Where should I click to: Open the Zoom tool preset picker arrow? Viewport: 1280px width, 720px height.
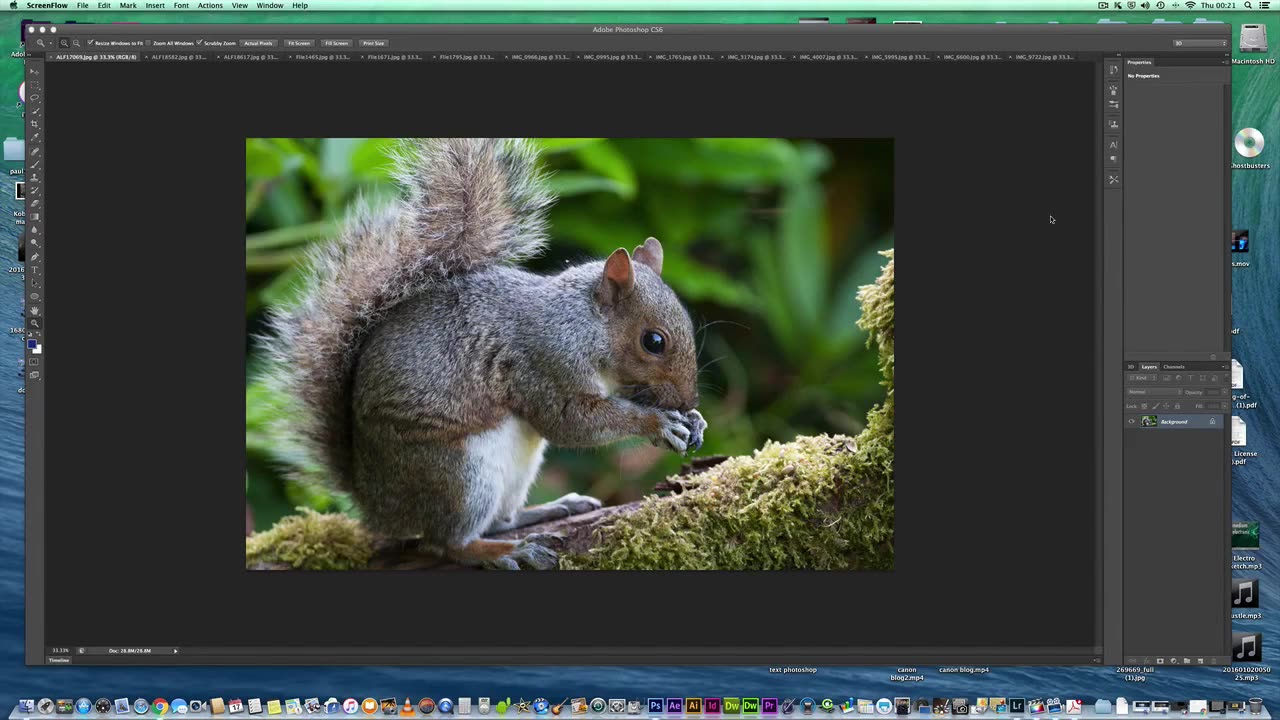tap(51, 43)
